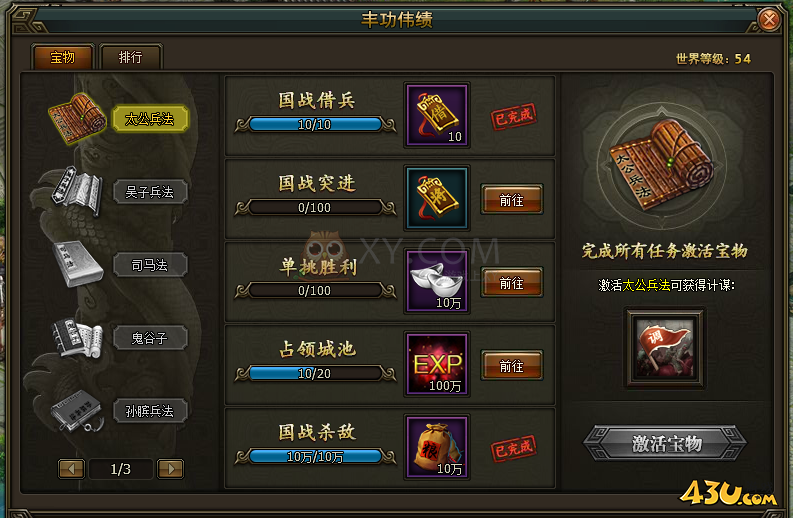Click the 借 token reward icon
This screenshot has height=518, width=793.
437,115
